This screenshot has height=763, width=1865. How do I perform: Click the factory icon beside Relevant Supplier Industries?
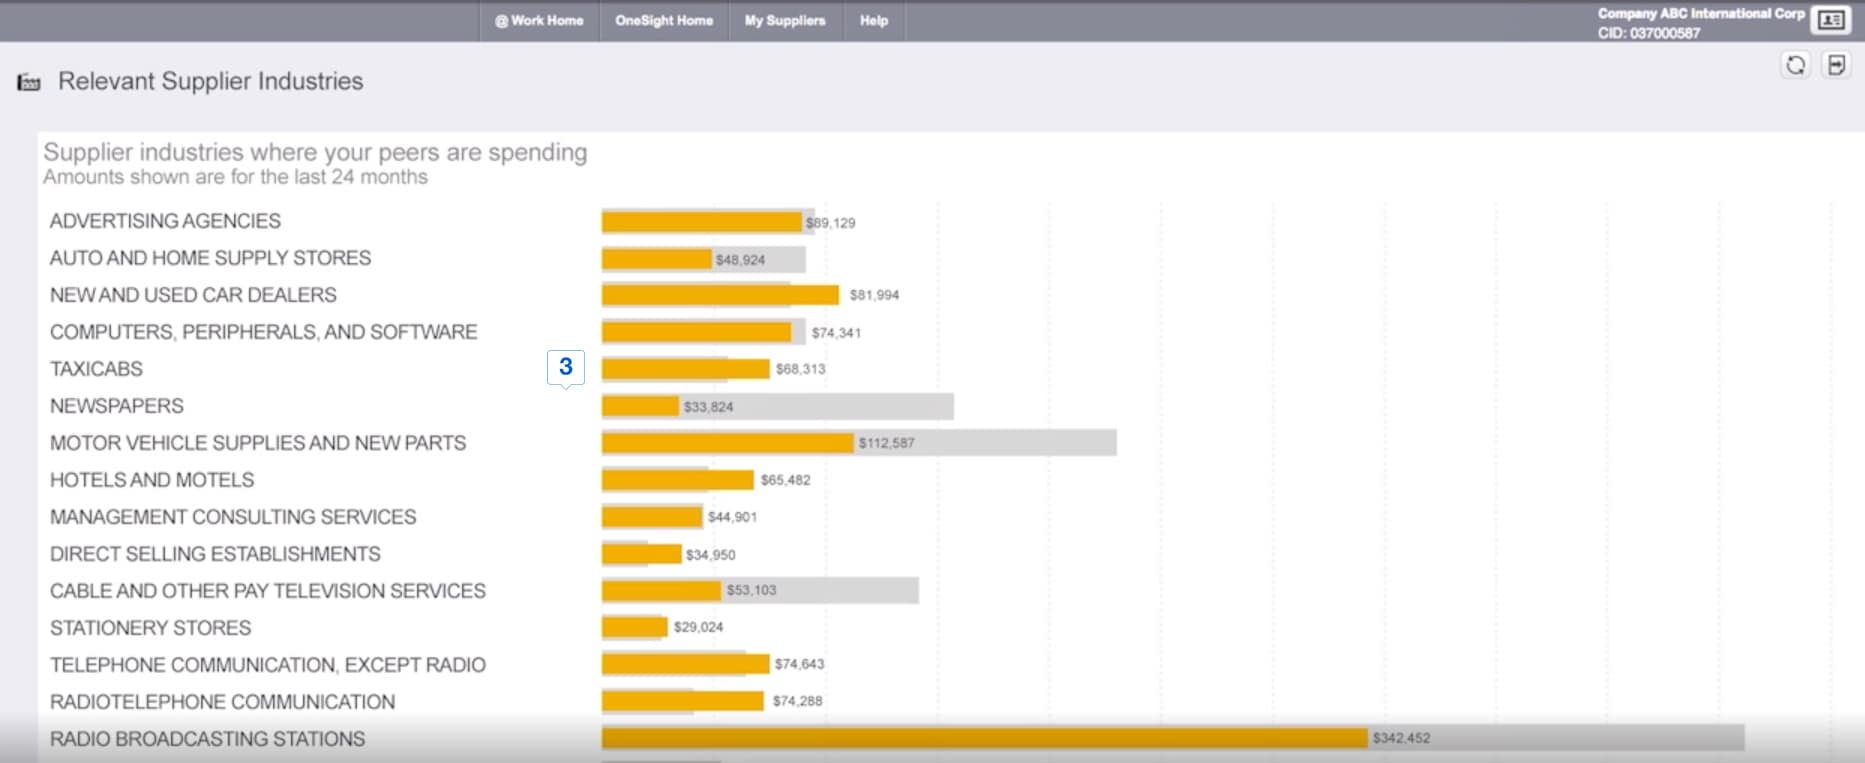[x=29, y=82]
